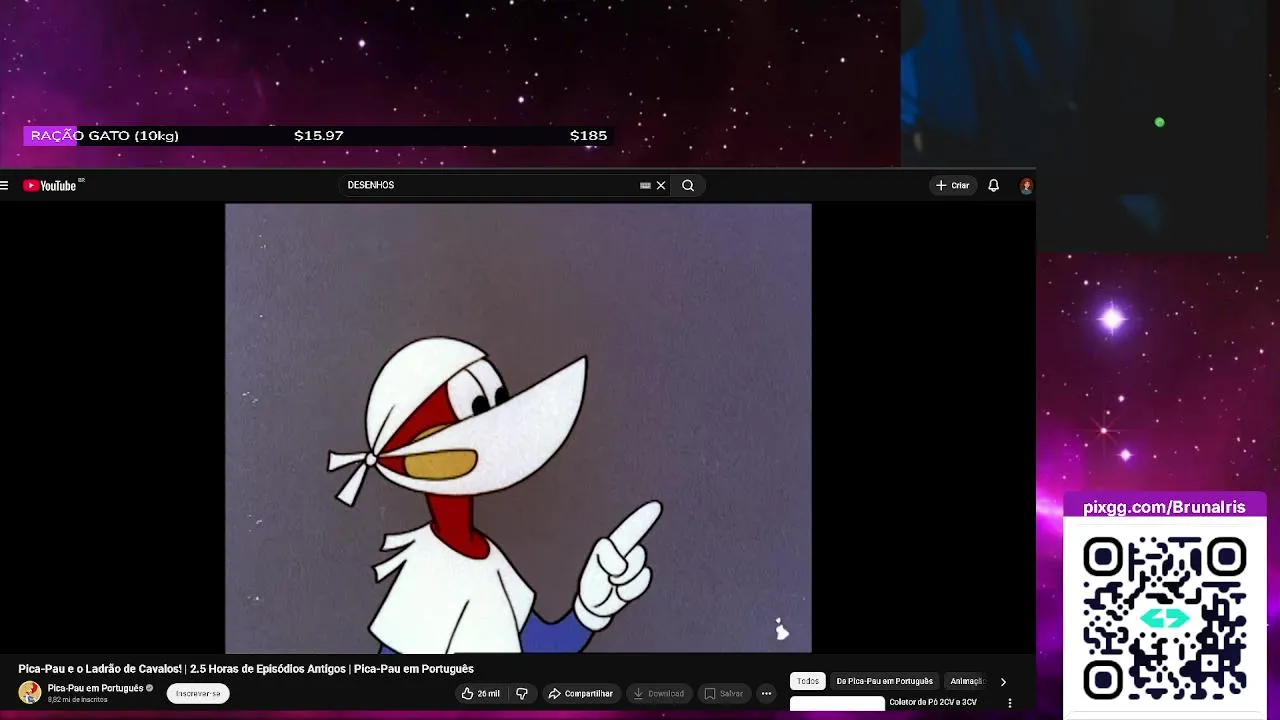
Task: Open the Pica-Pau em Português channel name
Action: coord(95,688)
